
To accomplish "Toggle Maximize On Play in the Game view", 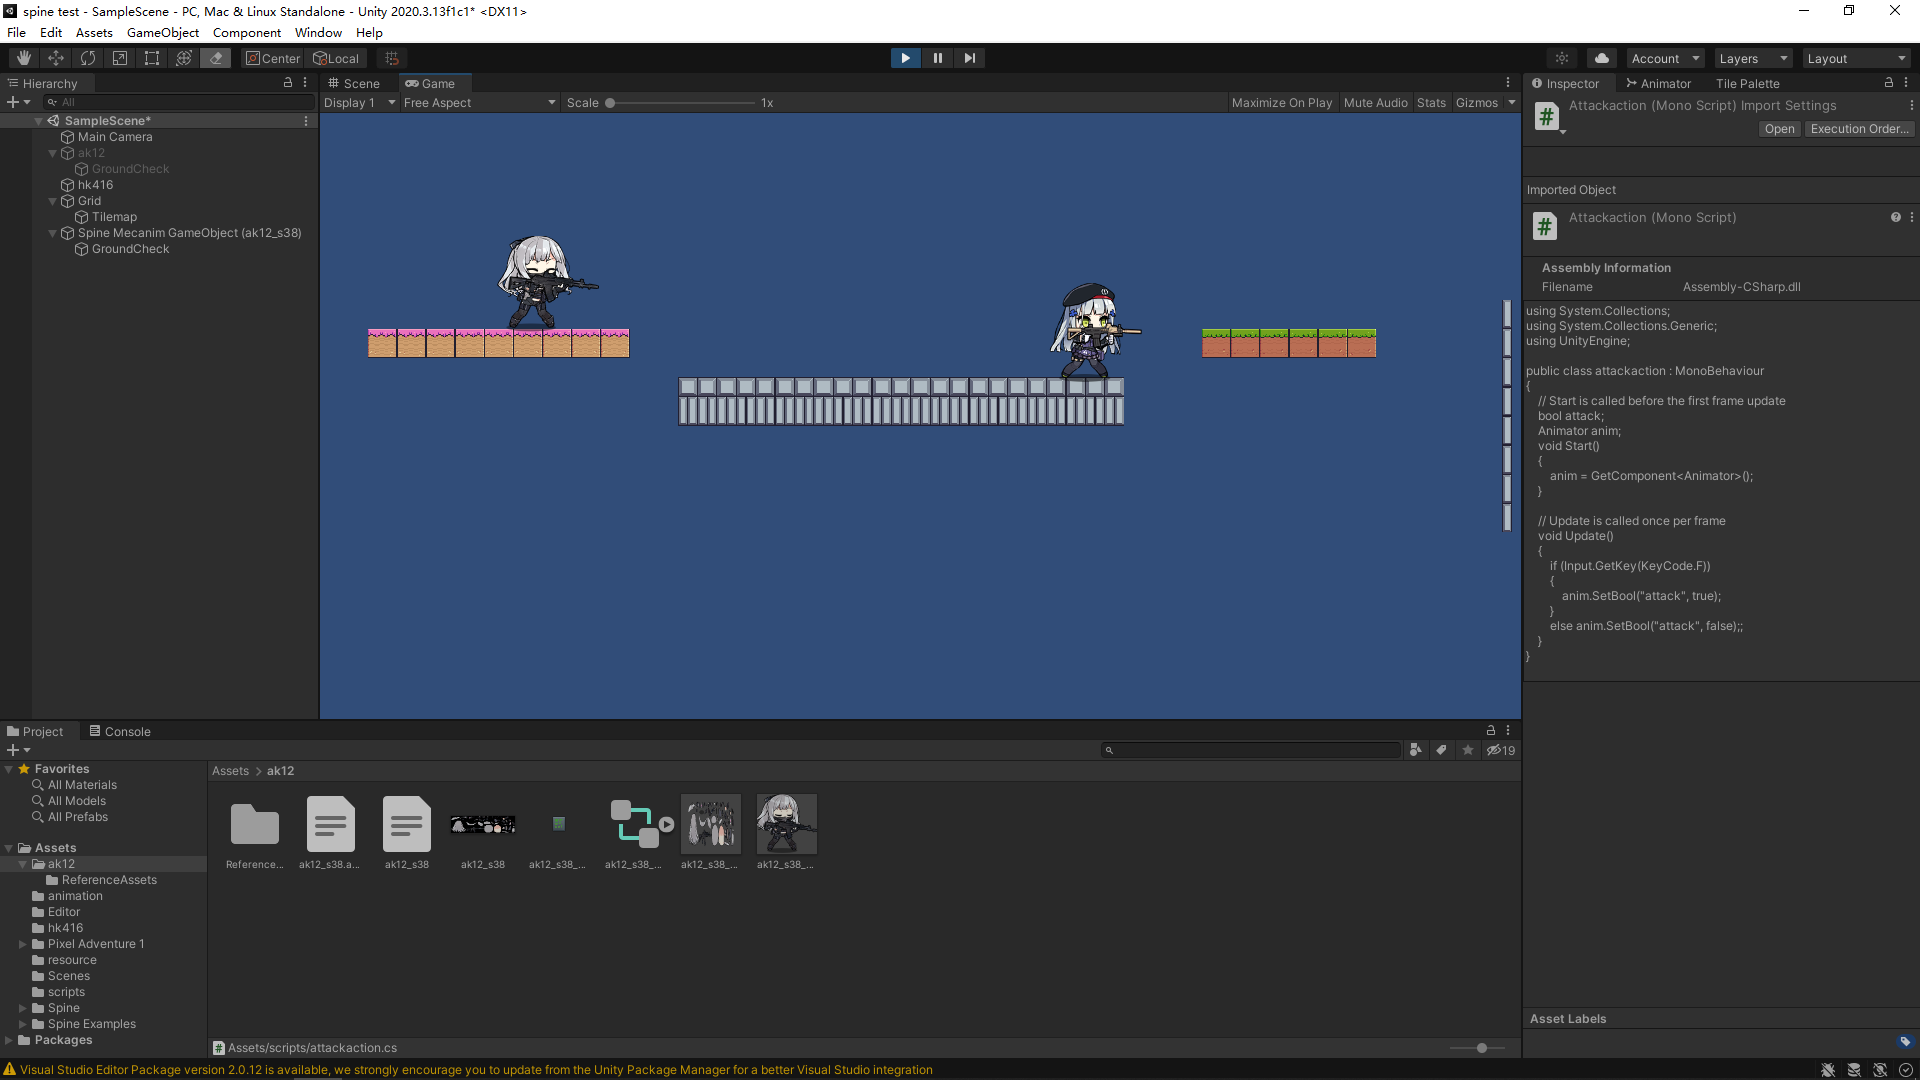I will [x=1281, y=102].
